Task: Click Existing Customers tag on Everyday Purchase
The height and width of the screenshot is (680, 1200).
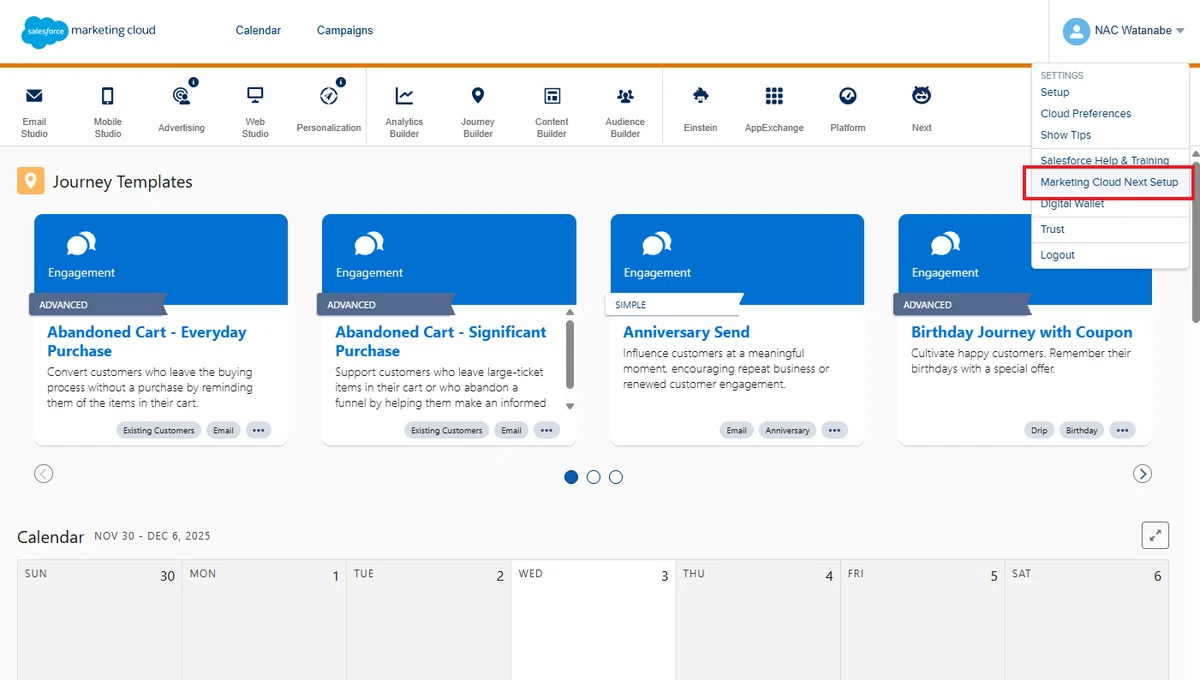Action: coord(159,430)
